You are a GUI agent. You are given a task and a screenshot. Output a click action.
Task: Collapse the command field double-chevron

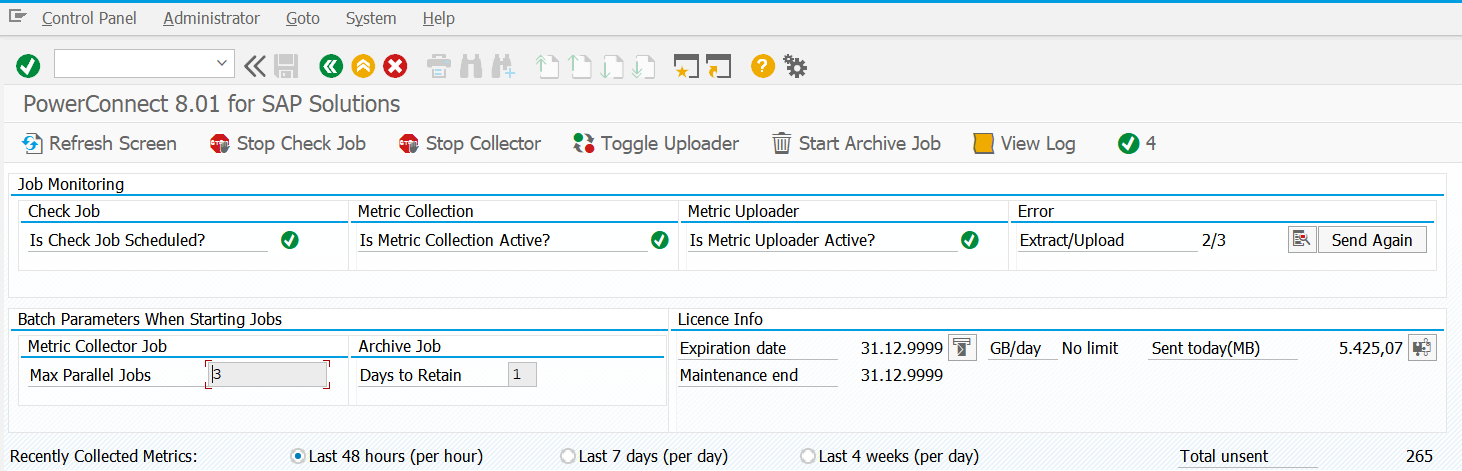(254, 67)
